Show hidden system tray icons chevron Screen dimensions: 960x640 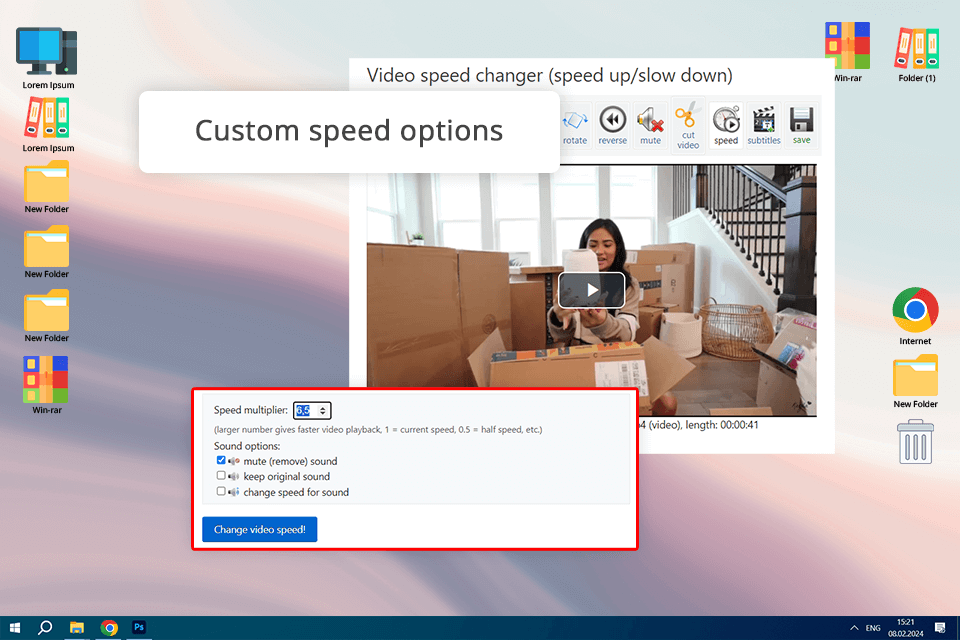[854, 628]
